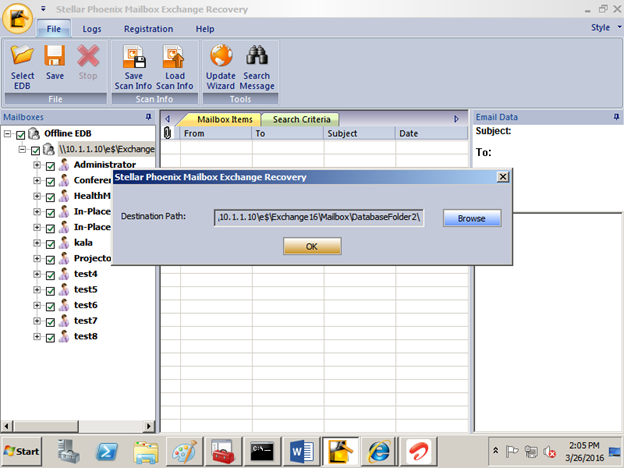Expand the test8 mailbox node
Screen dimensions: 624x468
click(x=37, y=336)
